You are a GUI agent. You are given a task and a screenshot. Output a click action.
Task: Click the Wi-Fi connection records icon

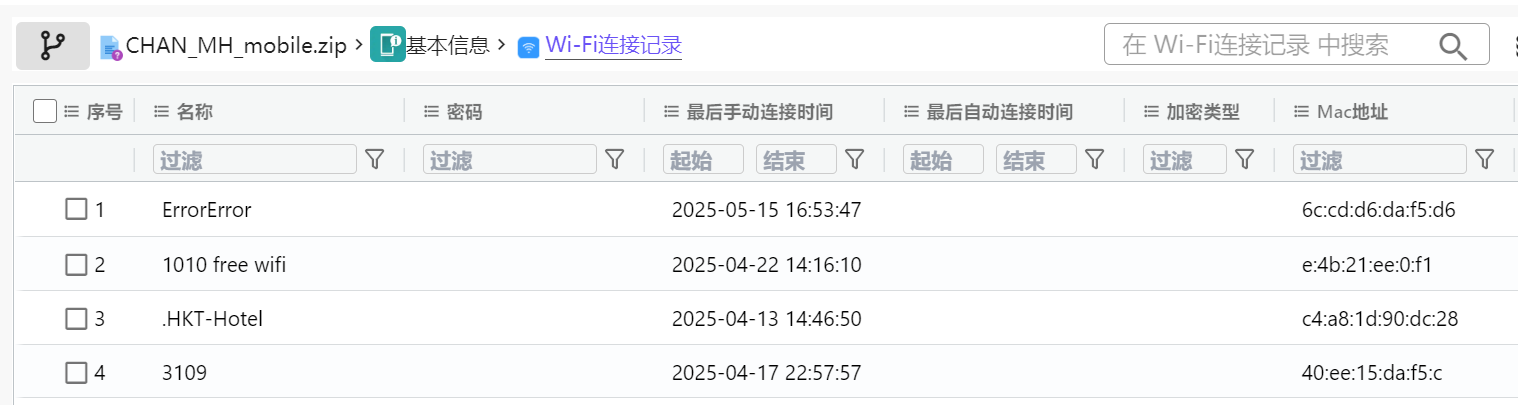point(528,47)
